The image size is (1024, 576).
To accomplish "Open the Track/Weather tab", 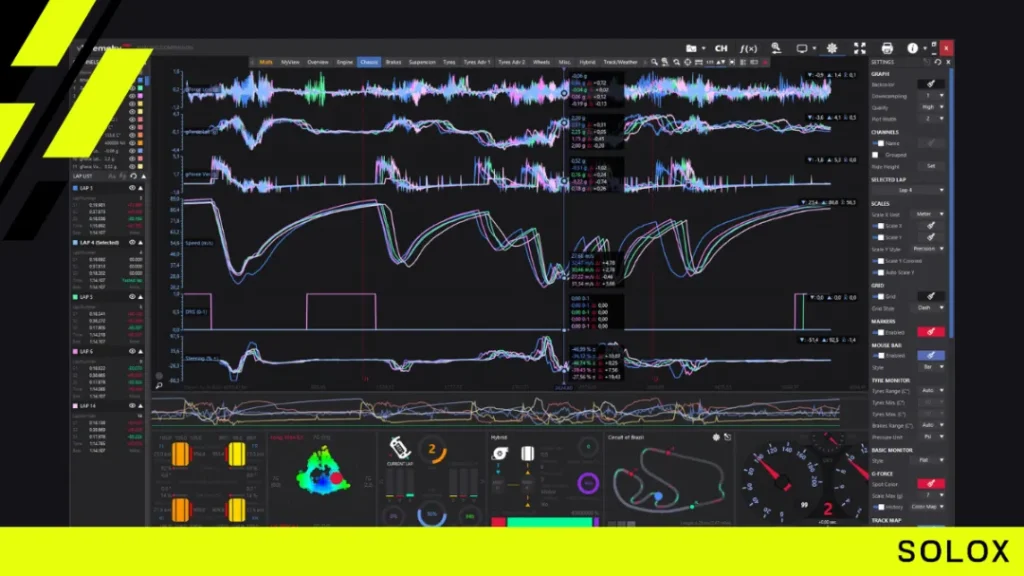I will (620, 62).
